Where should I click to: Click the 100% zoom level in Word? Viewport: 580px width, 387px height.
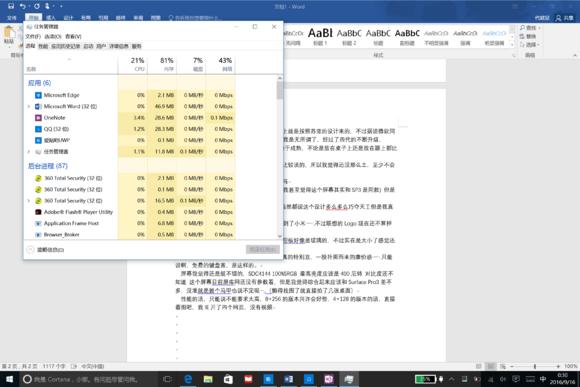pyautogui.click(x=571, y=366)
